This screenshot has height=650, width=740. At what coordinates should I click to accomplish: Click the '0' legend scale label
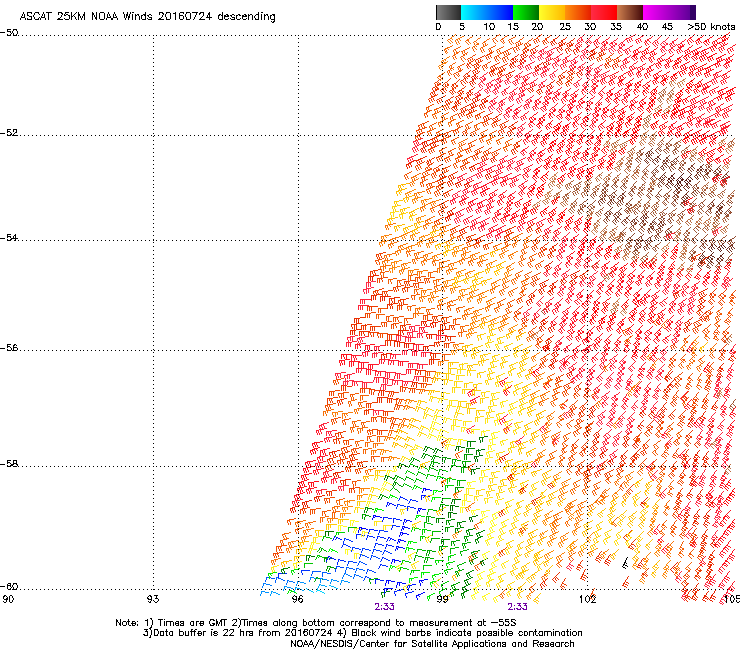coord(438,27)
